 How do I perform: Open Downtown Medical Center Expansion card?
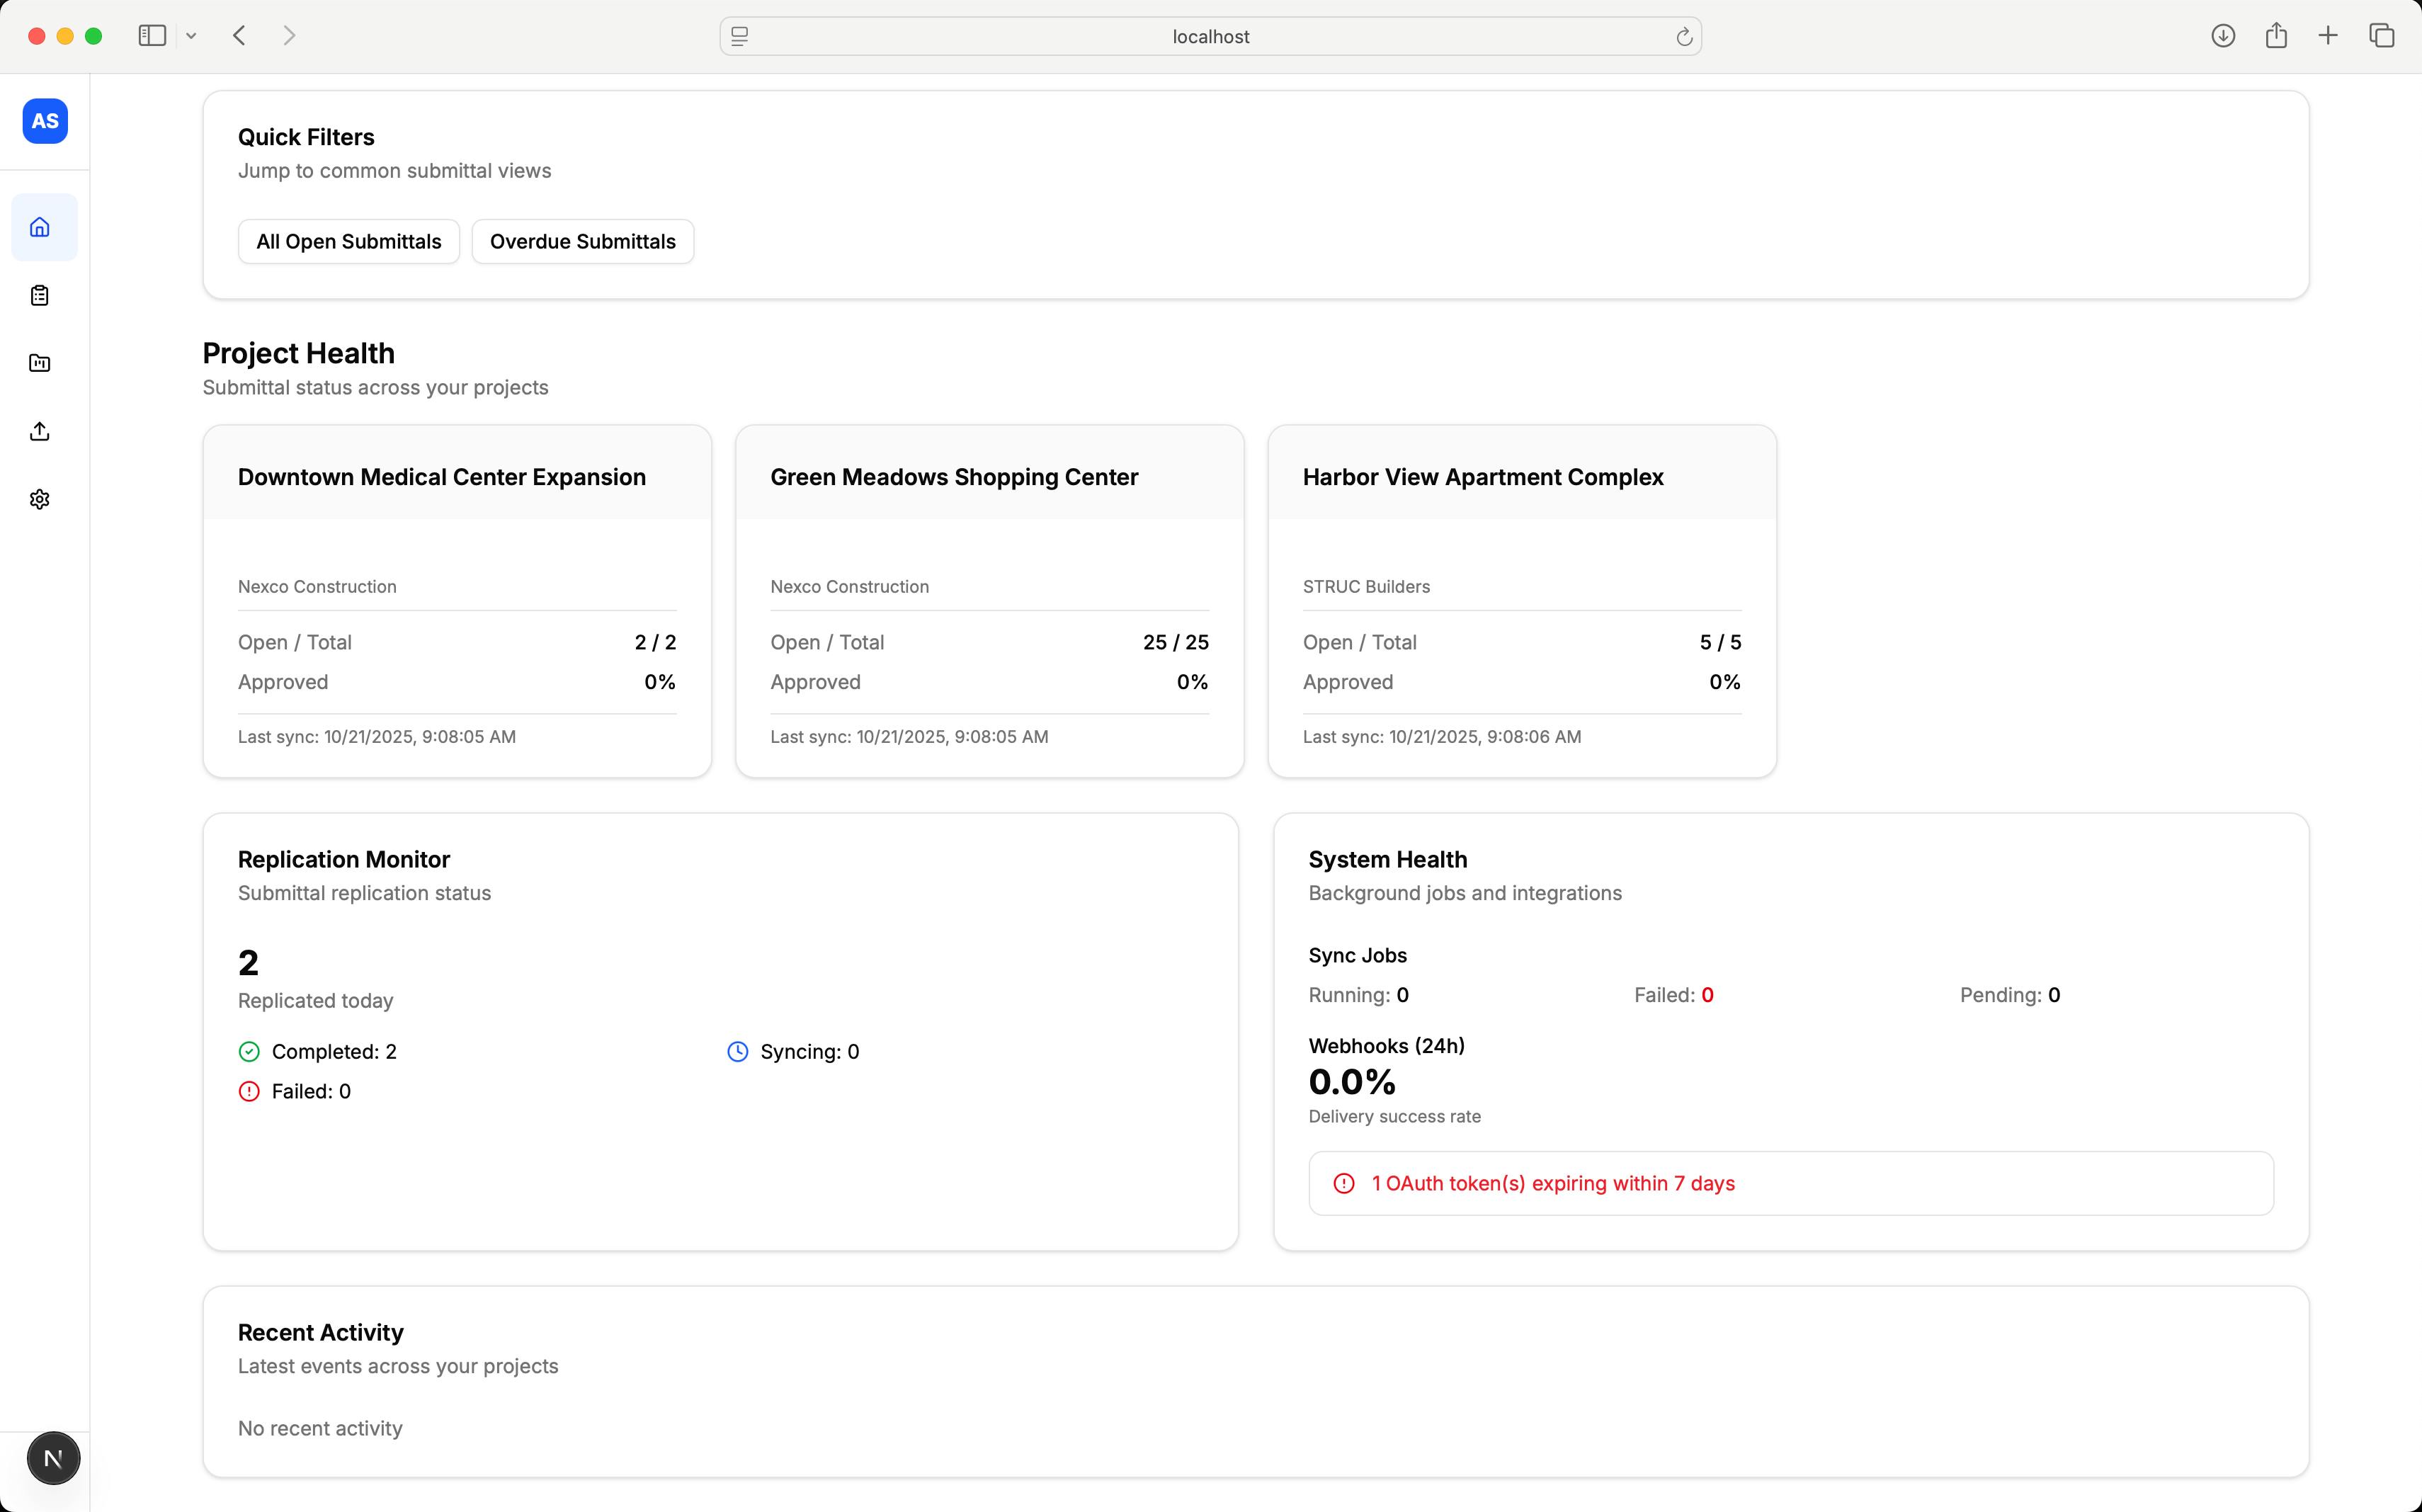coord(457,600)
